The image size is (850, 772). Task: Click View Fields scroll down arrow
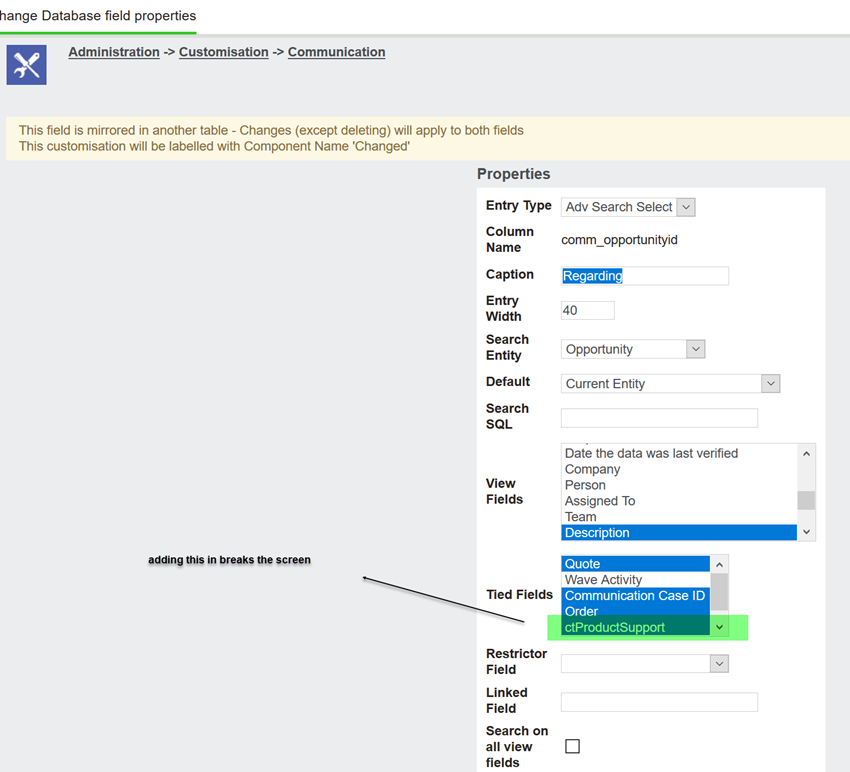pyautogui.click(x=807, y=532)
